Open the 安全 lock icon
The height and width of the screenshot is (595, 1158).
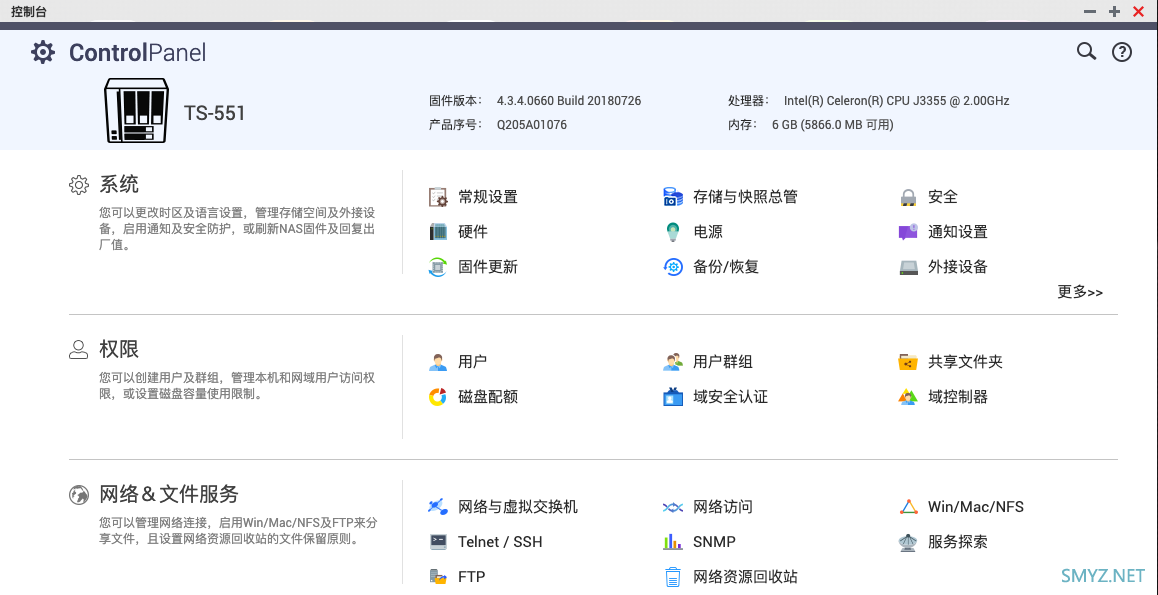[x=908, y=197]
